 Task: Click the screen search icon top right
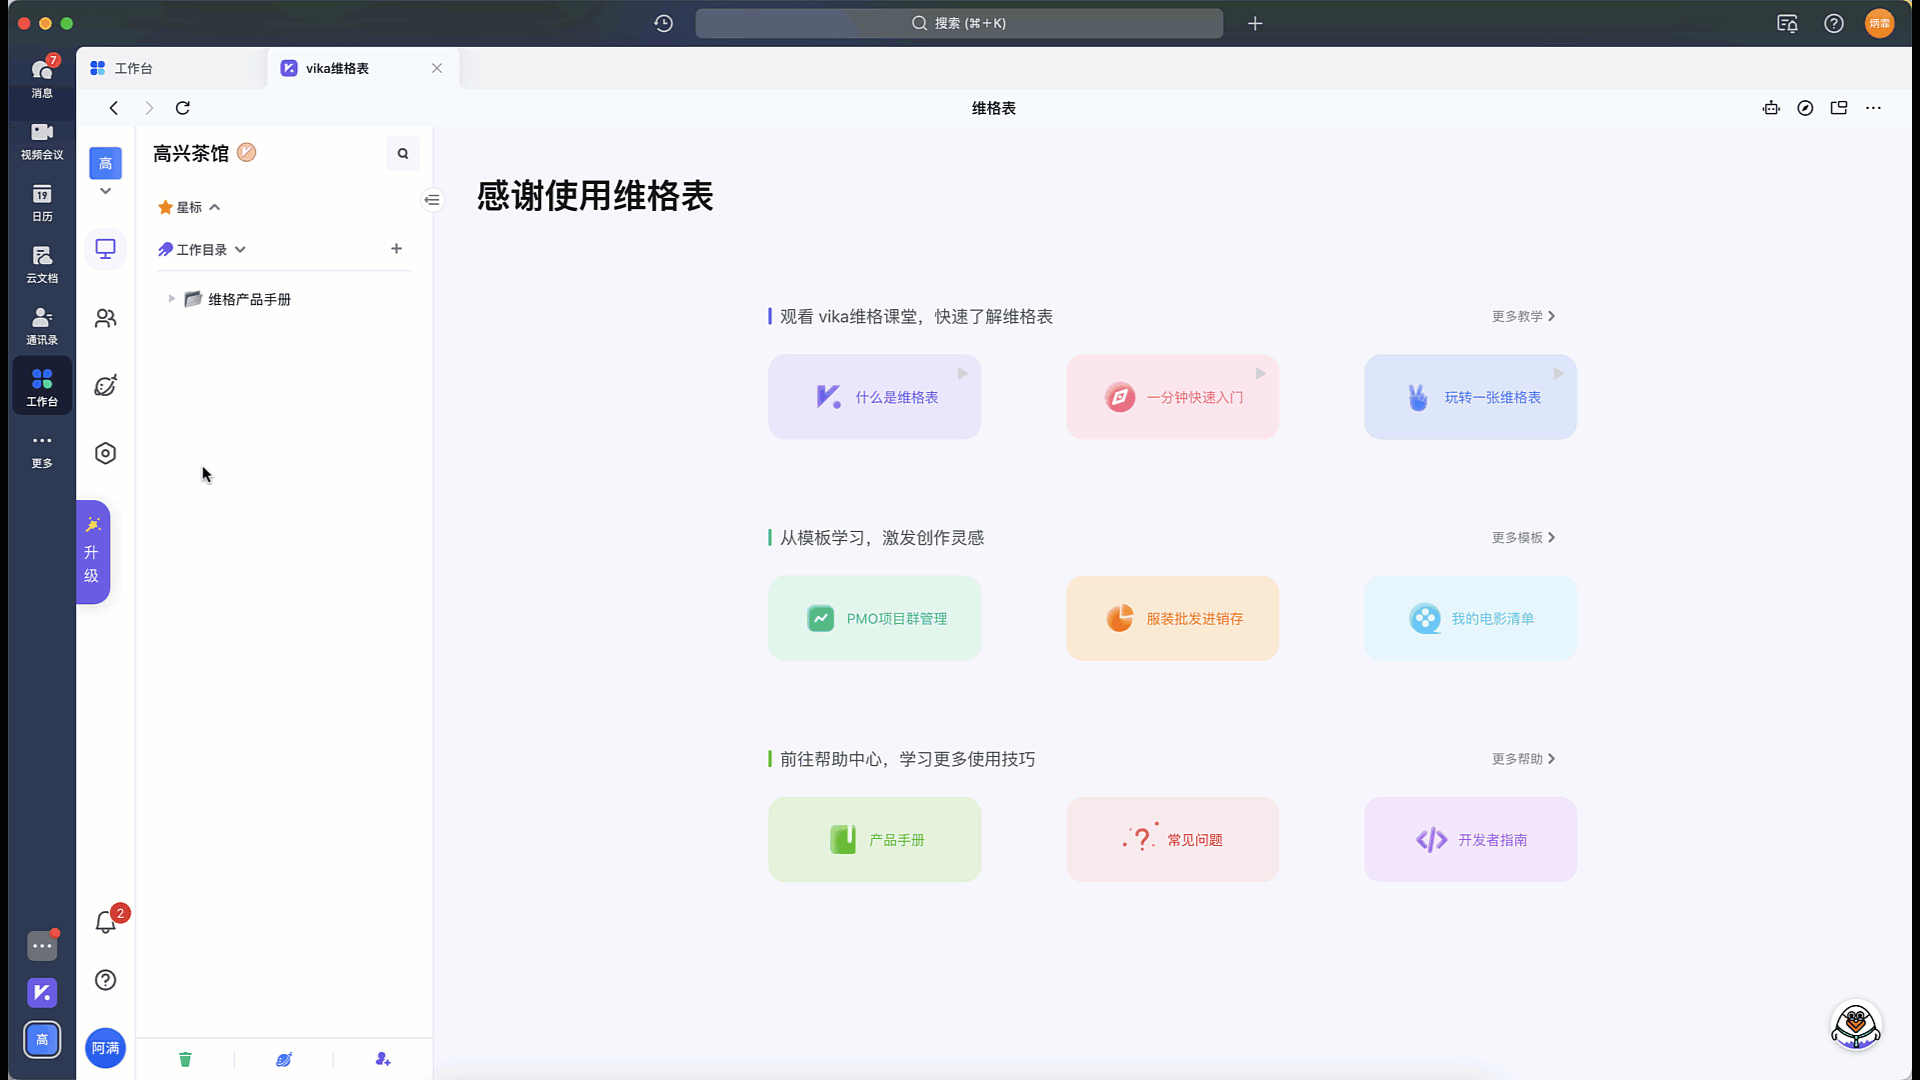[1787, 23]
